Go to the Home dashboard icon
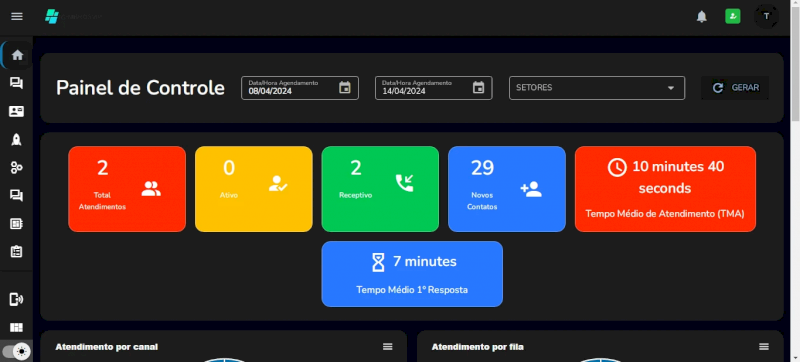This screenshot has height=362, width=800. tap(17, 55)
